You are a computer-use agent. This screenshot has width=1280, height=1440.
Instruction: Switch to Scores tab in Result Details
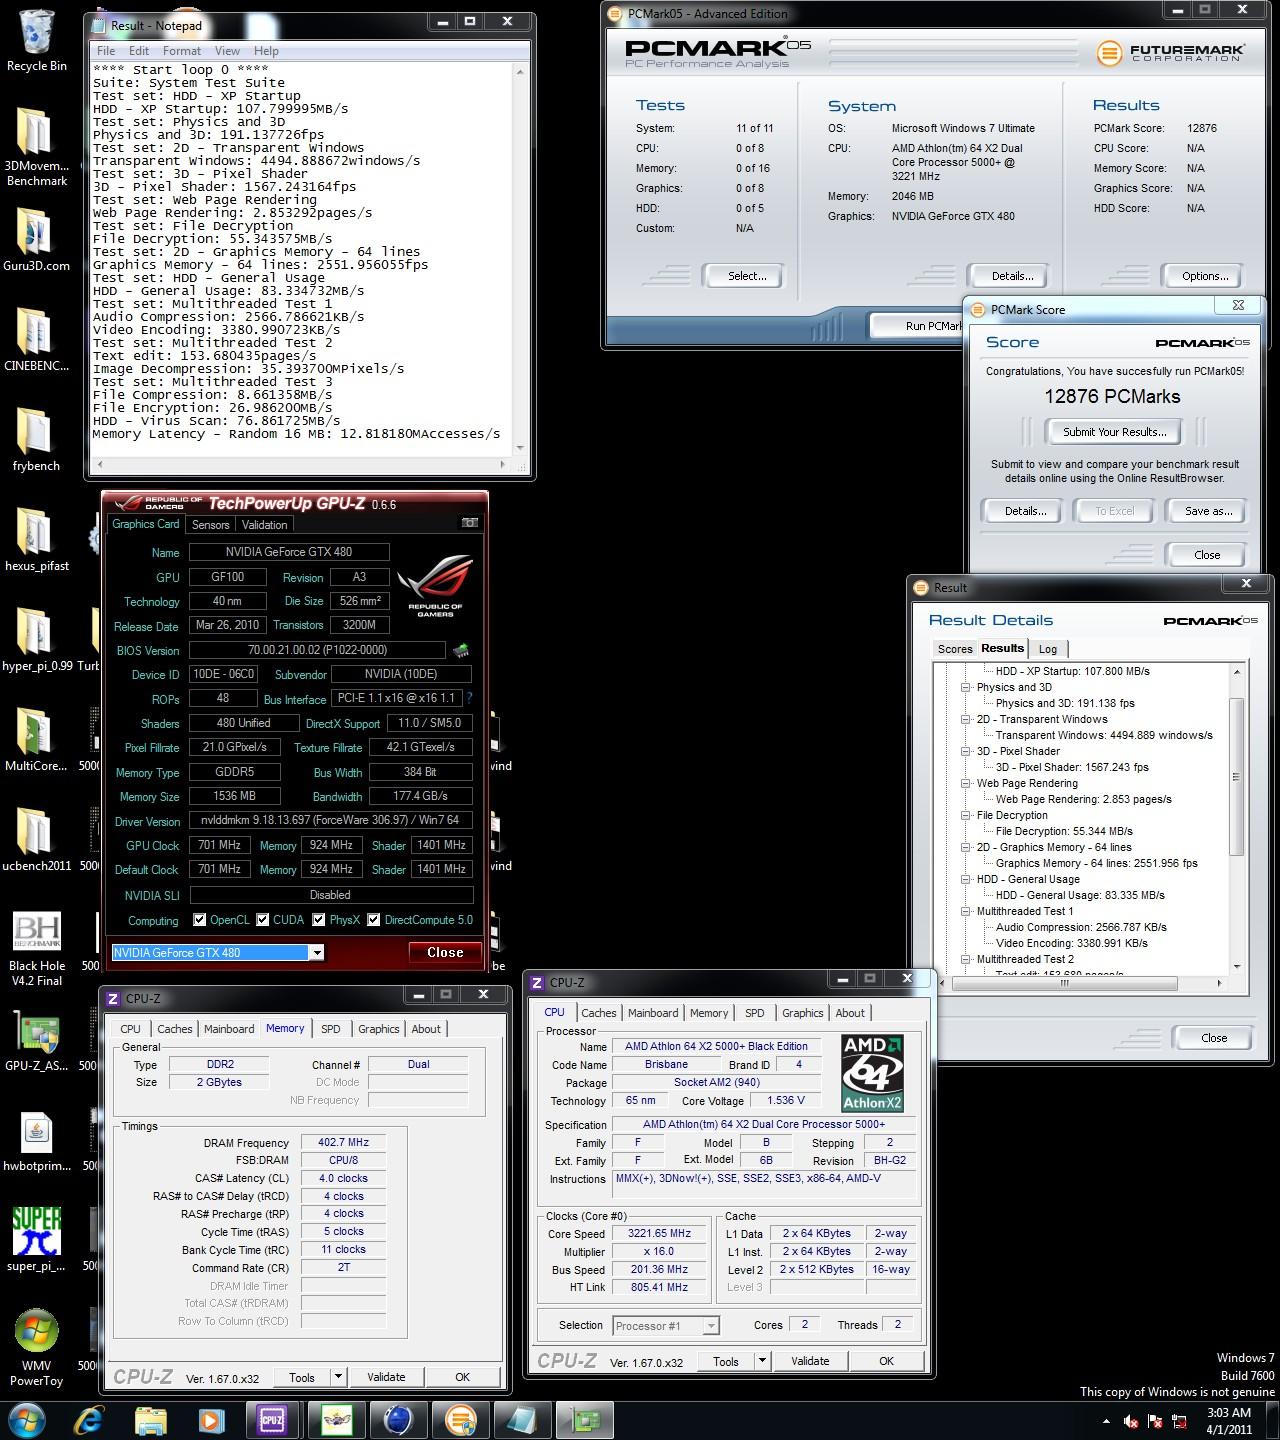pos(954,649)
